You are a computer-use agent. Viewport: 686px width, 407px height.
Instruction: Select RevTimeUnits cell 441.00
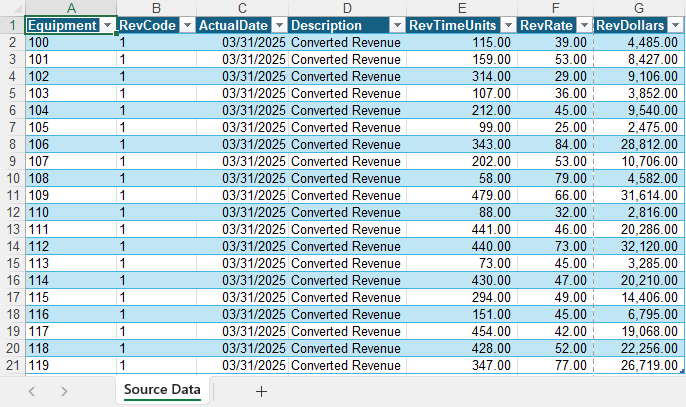(x=462, y=229)
